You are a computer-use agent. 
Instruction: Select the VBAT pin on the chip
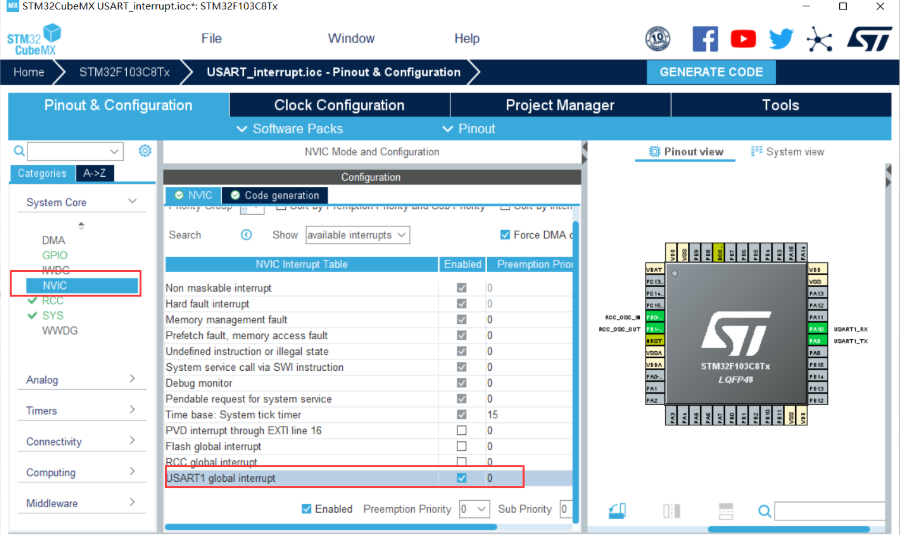point(654,269)
